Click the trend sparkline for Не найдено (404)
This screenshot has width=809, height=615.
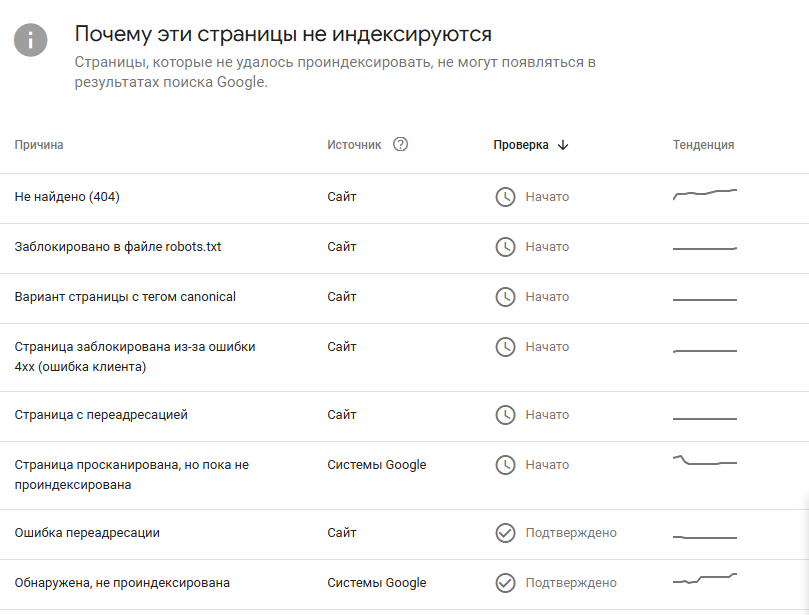[705, 193]
